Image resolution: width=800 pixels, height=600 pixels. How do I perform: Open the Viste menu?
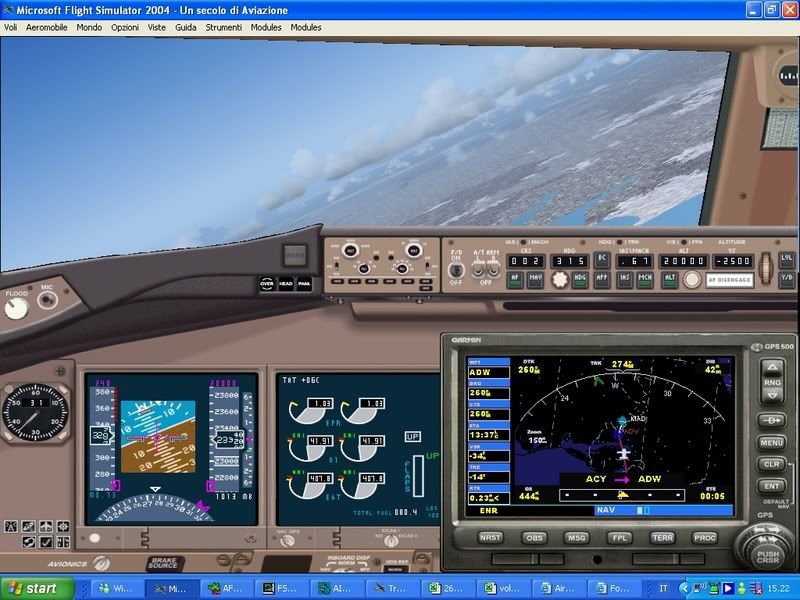point(157,28)
